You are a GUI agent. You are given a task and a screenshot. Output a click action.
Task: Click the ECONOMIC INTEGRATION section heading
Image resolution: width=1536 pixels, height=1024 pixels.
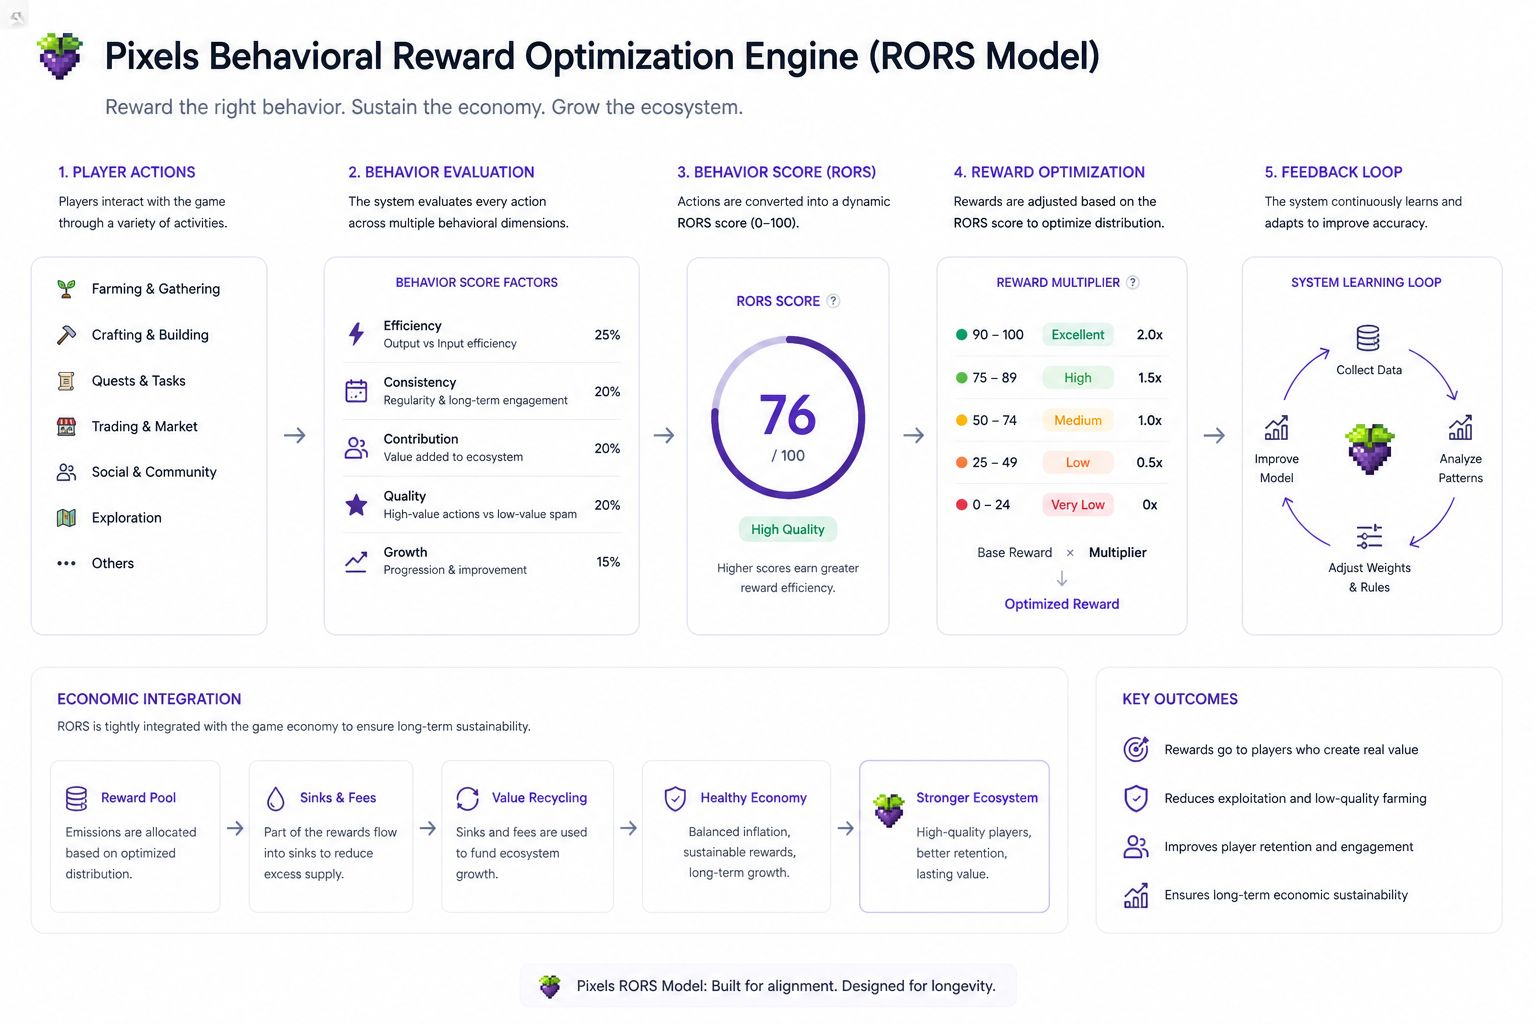(149, 699)
